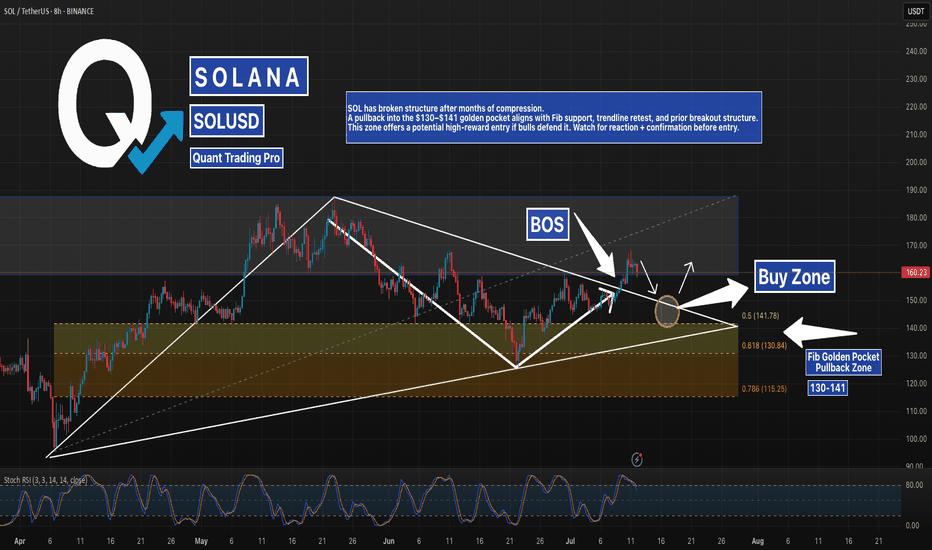The height and width of the screenshot is (550, 932).
Task: Click the 160.23 current price label
Action: [915, 272]
